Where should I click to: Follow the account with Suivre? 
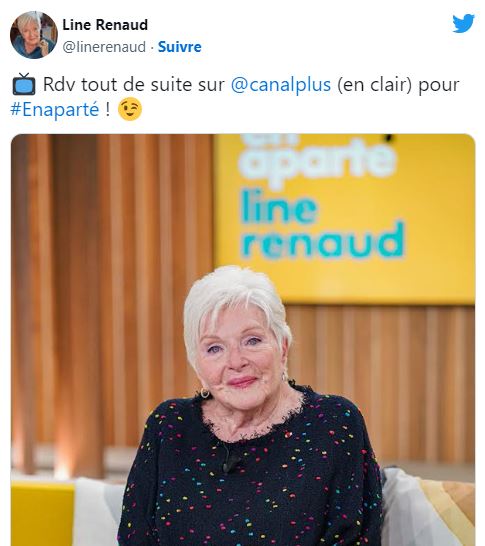(180, 47)
